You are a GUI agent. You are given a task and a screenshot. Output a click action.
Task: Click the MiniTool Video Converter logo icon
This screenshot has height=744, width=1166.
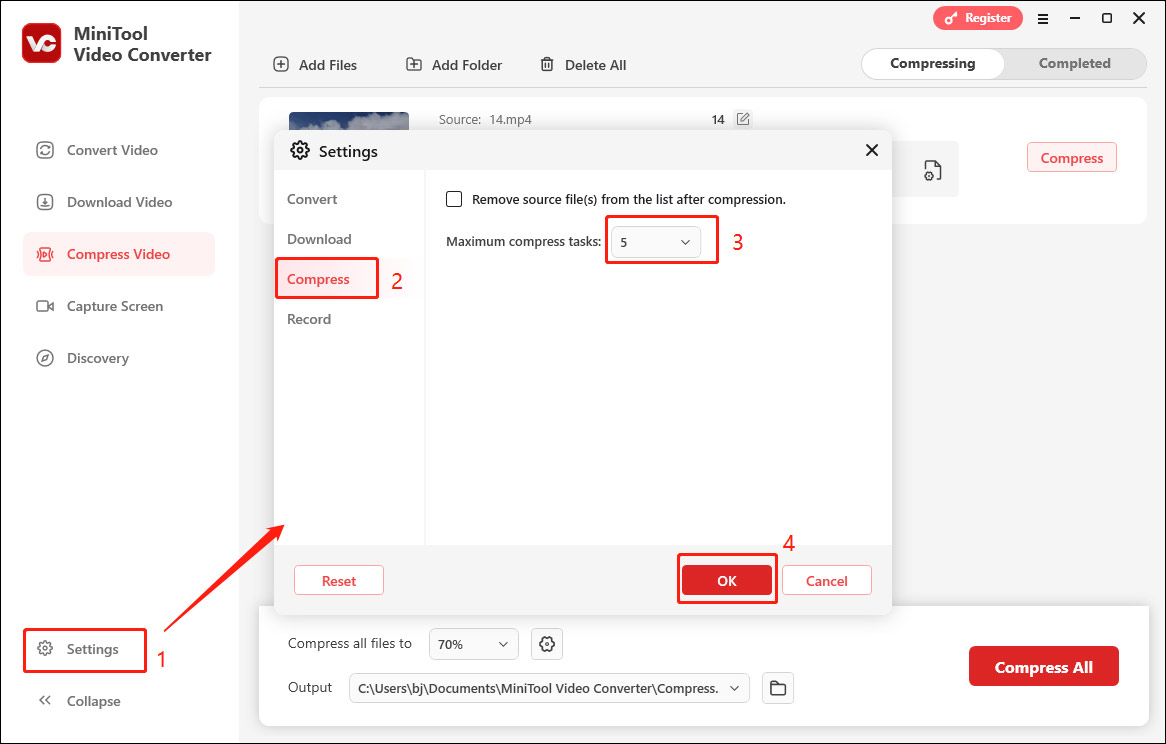42,43
